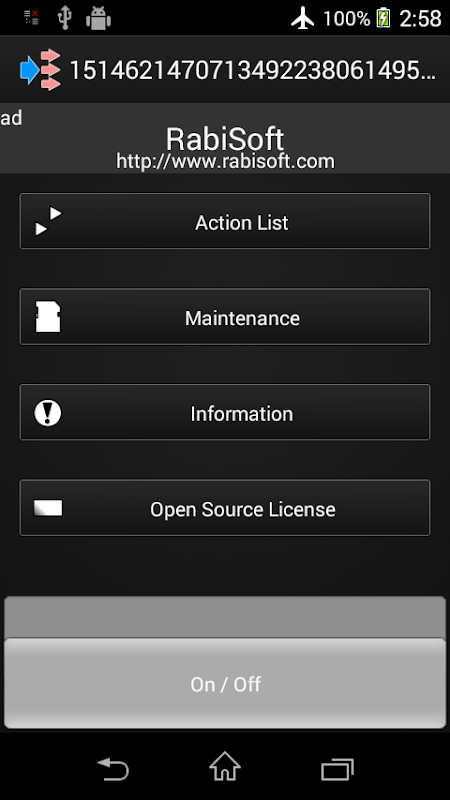Tap the app arrows icon in title bar

(40, 70)
